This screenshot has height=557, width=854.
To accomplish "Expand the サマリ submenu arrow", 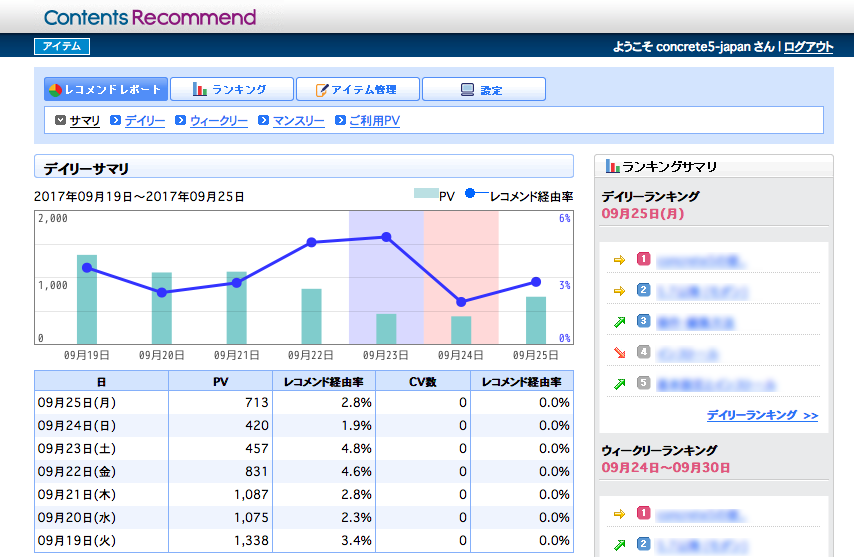I will click(60, 120).
